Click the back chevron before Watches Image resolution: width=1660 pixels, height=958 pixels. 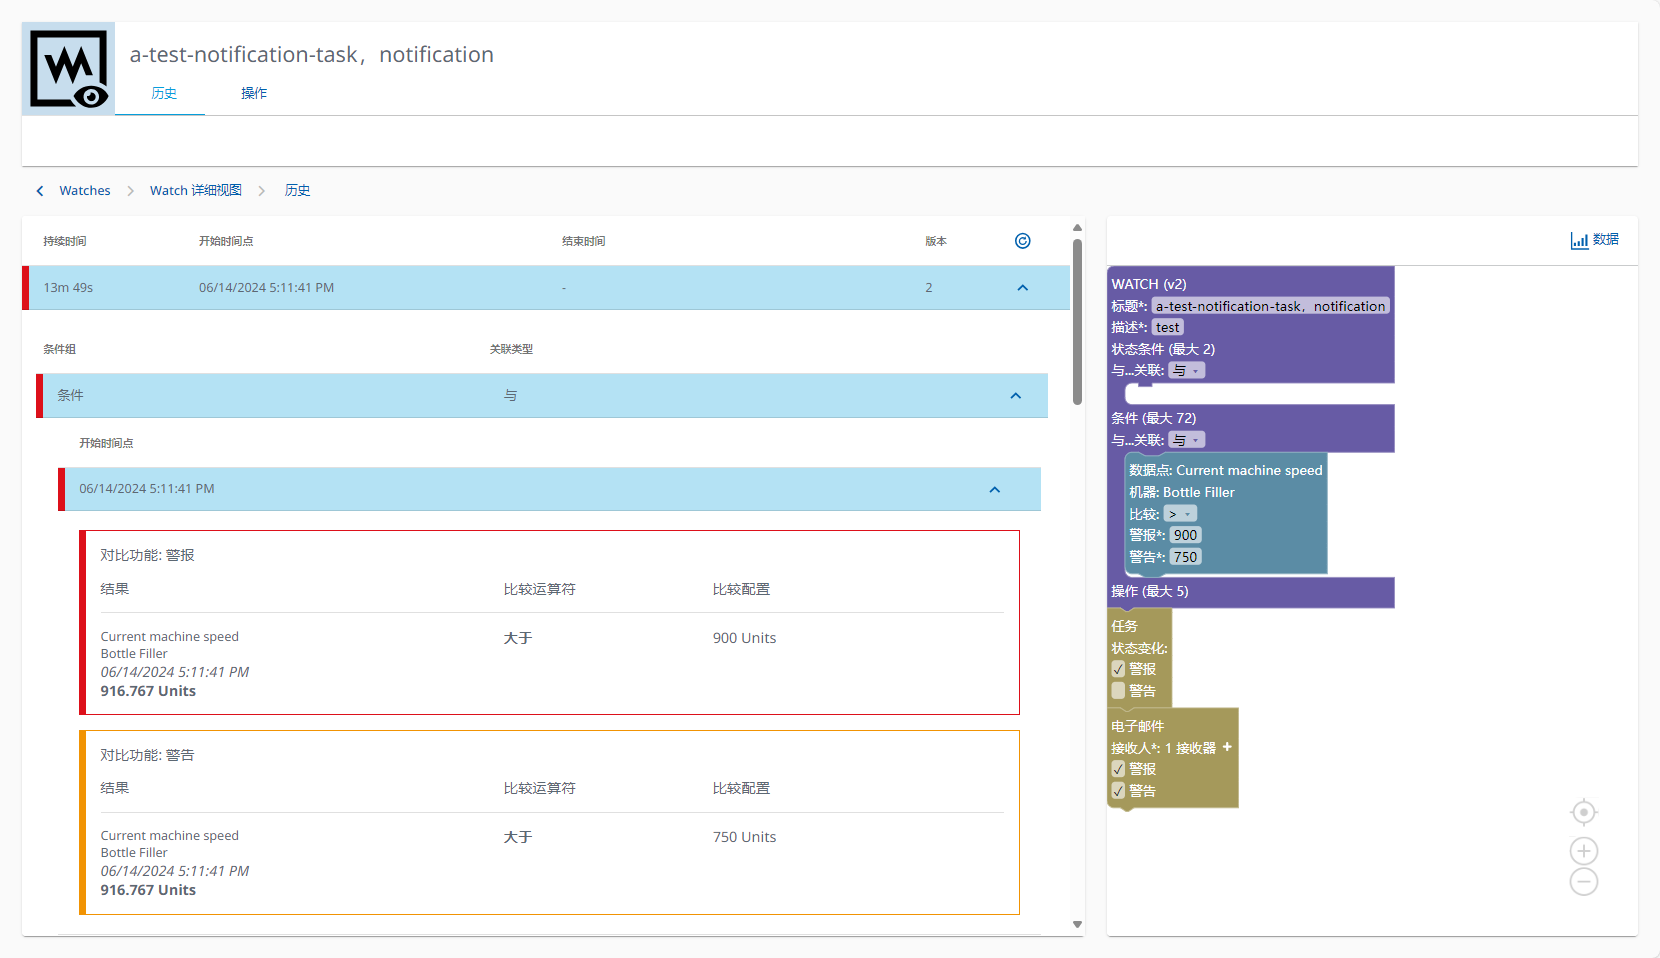click(40, 191)
